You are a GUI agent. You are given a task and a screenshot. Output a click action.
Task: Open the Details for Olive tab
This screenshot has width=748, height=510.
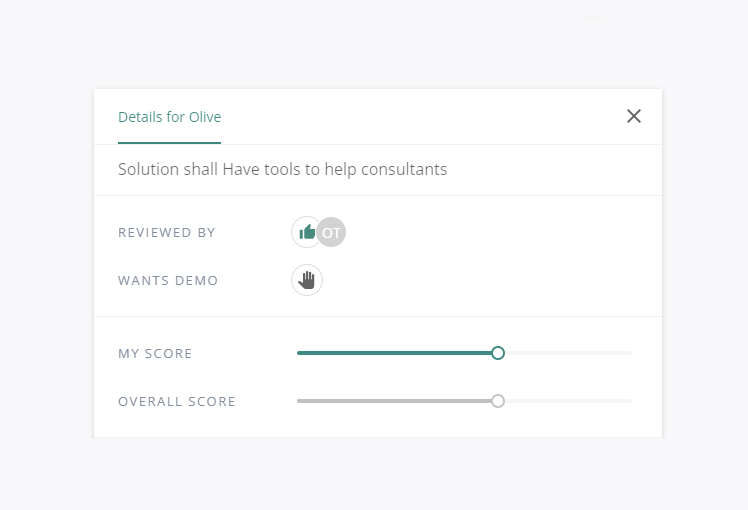point(169,117)
